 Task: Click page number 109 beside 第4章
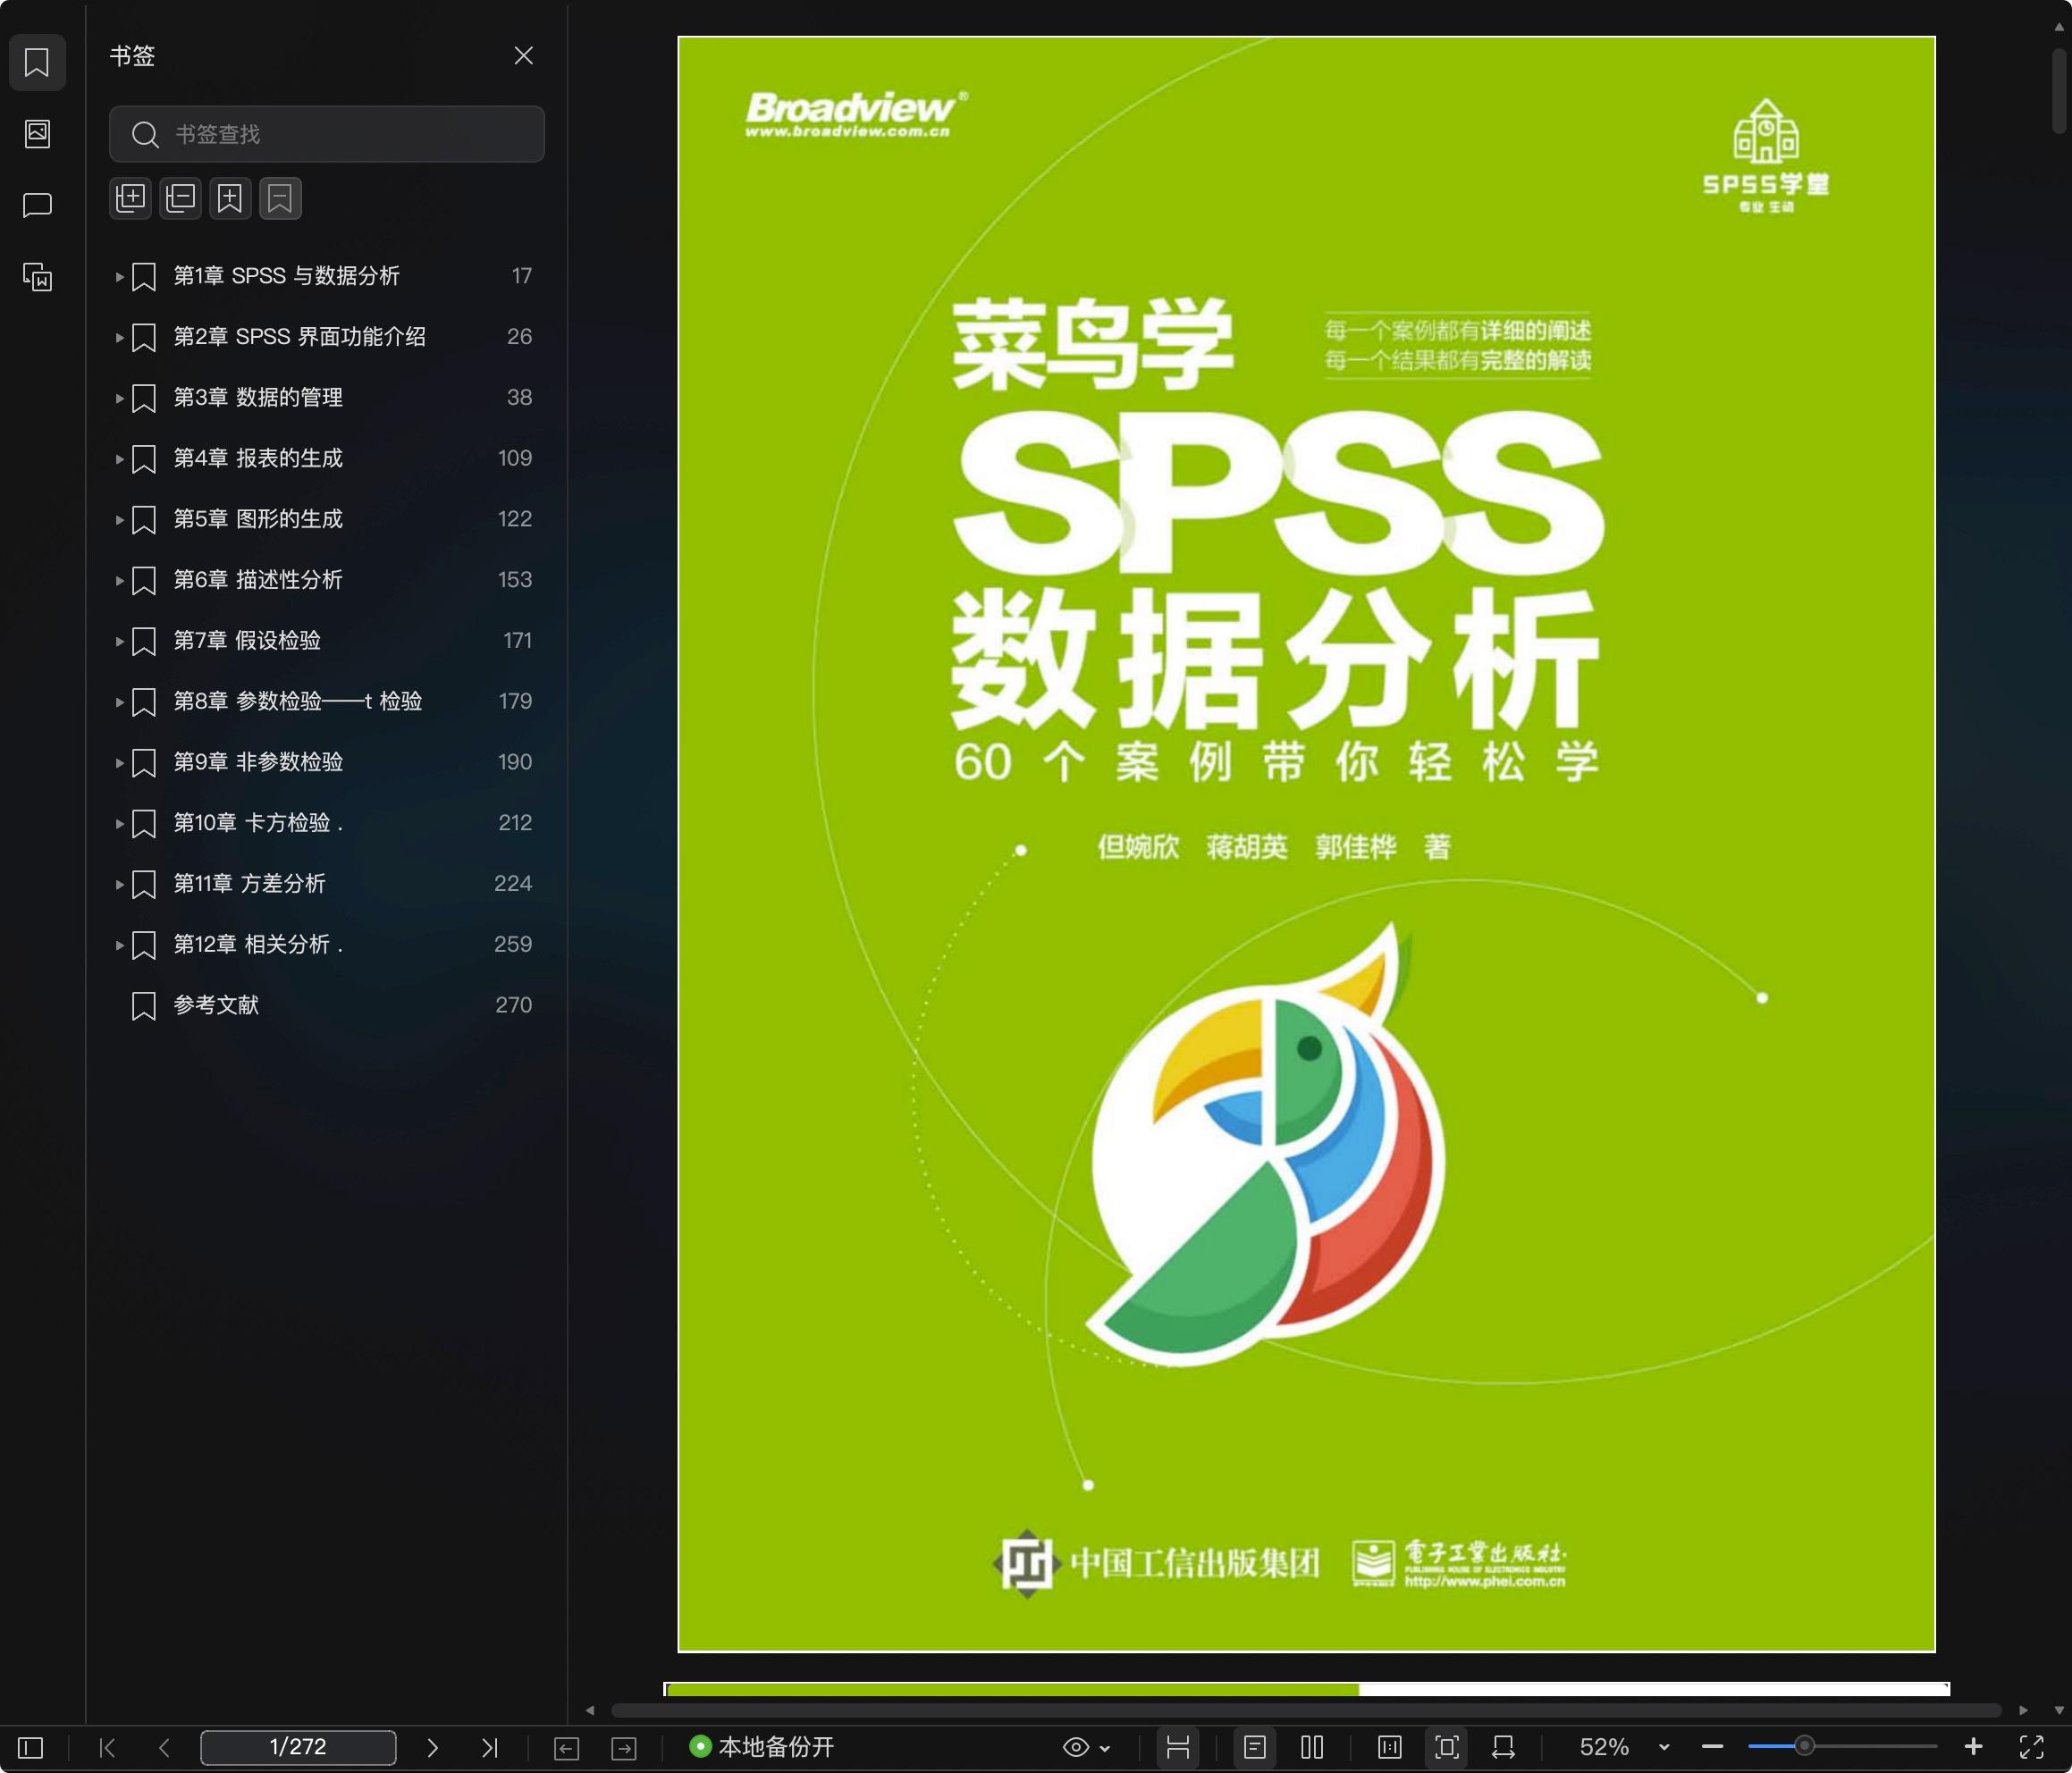pos(515,458)
